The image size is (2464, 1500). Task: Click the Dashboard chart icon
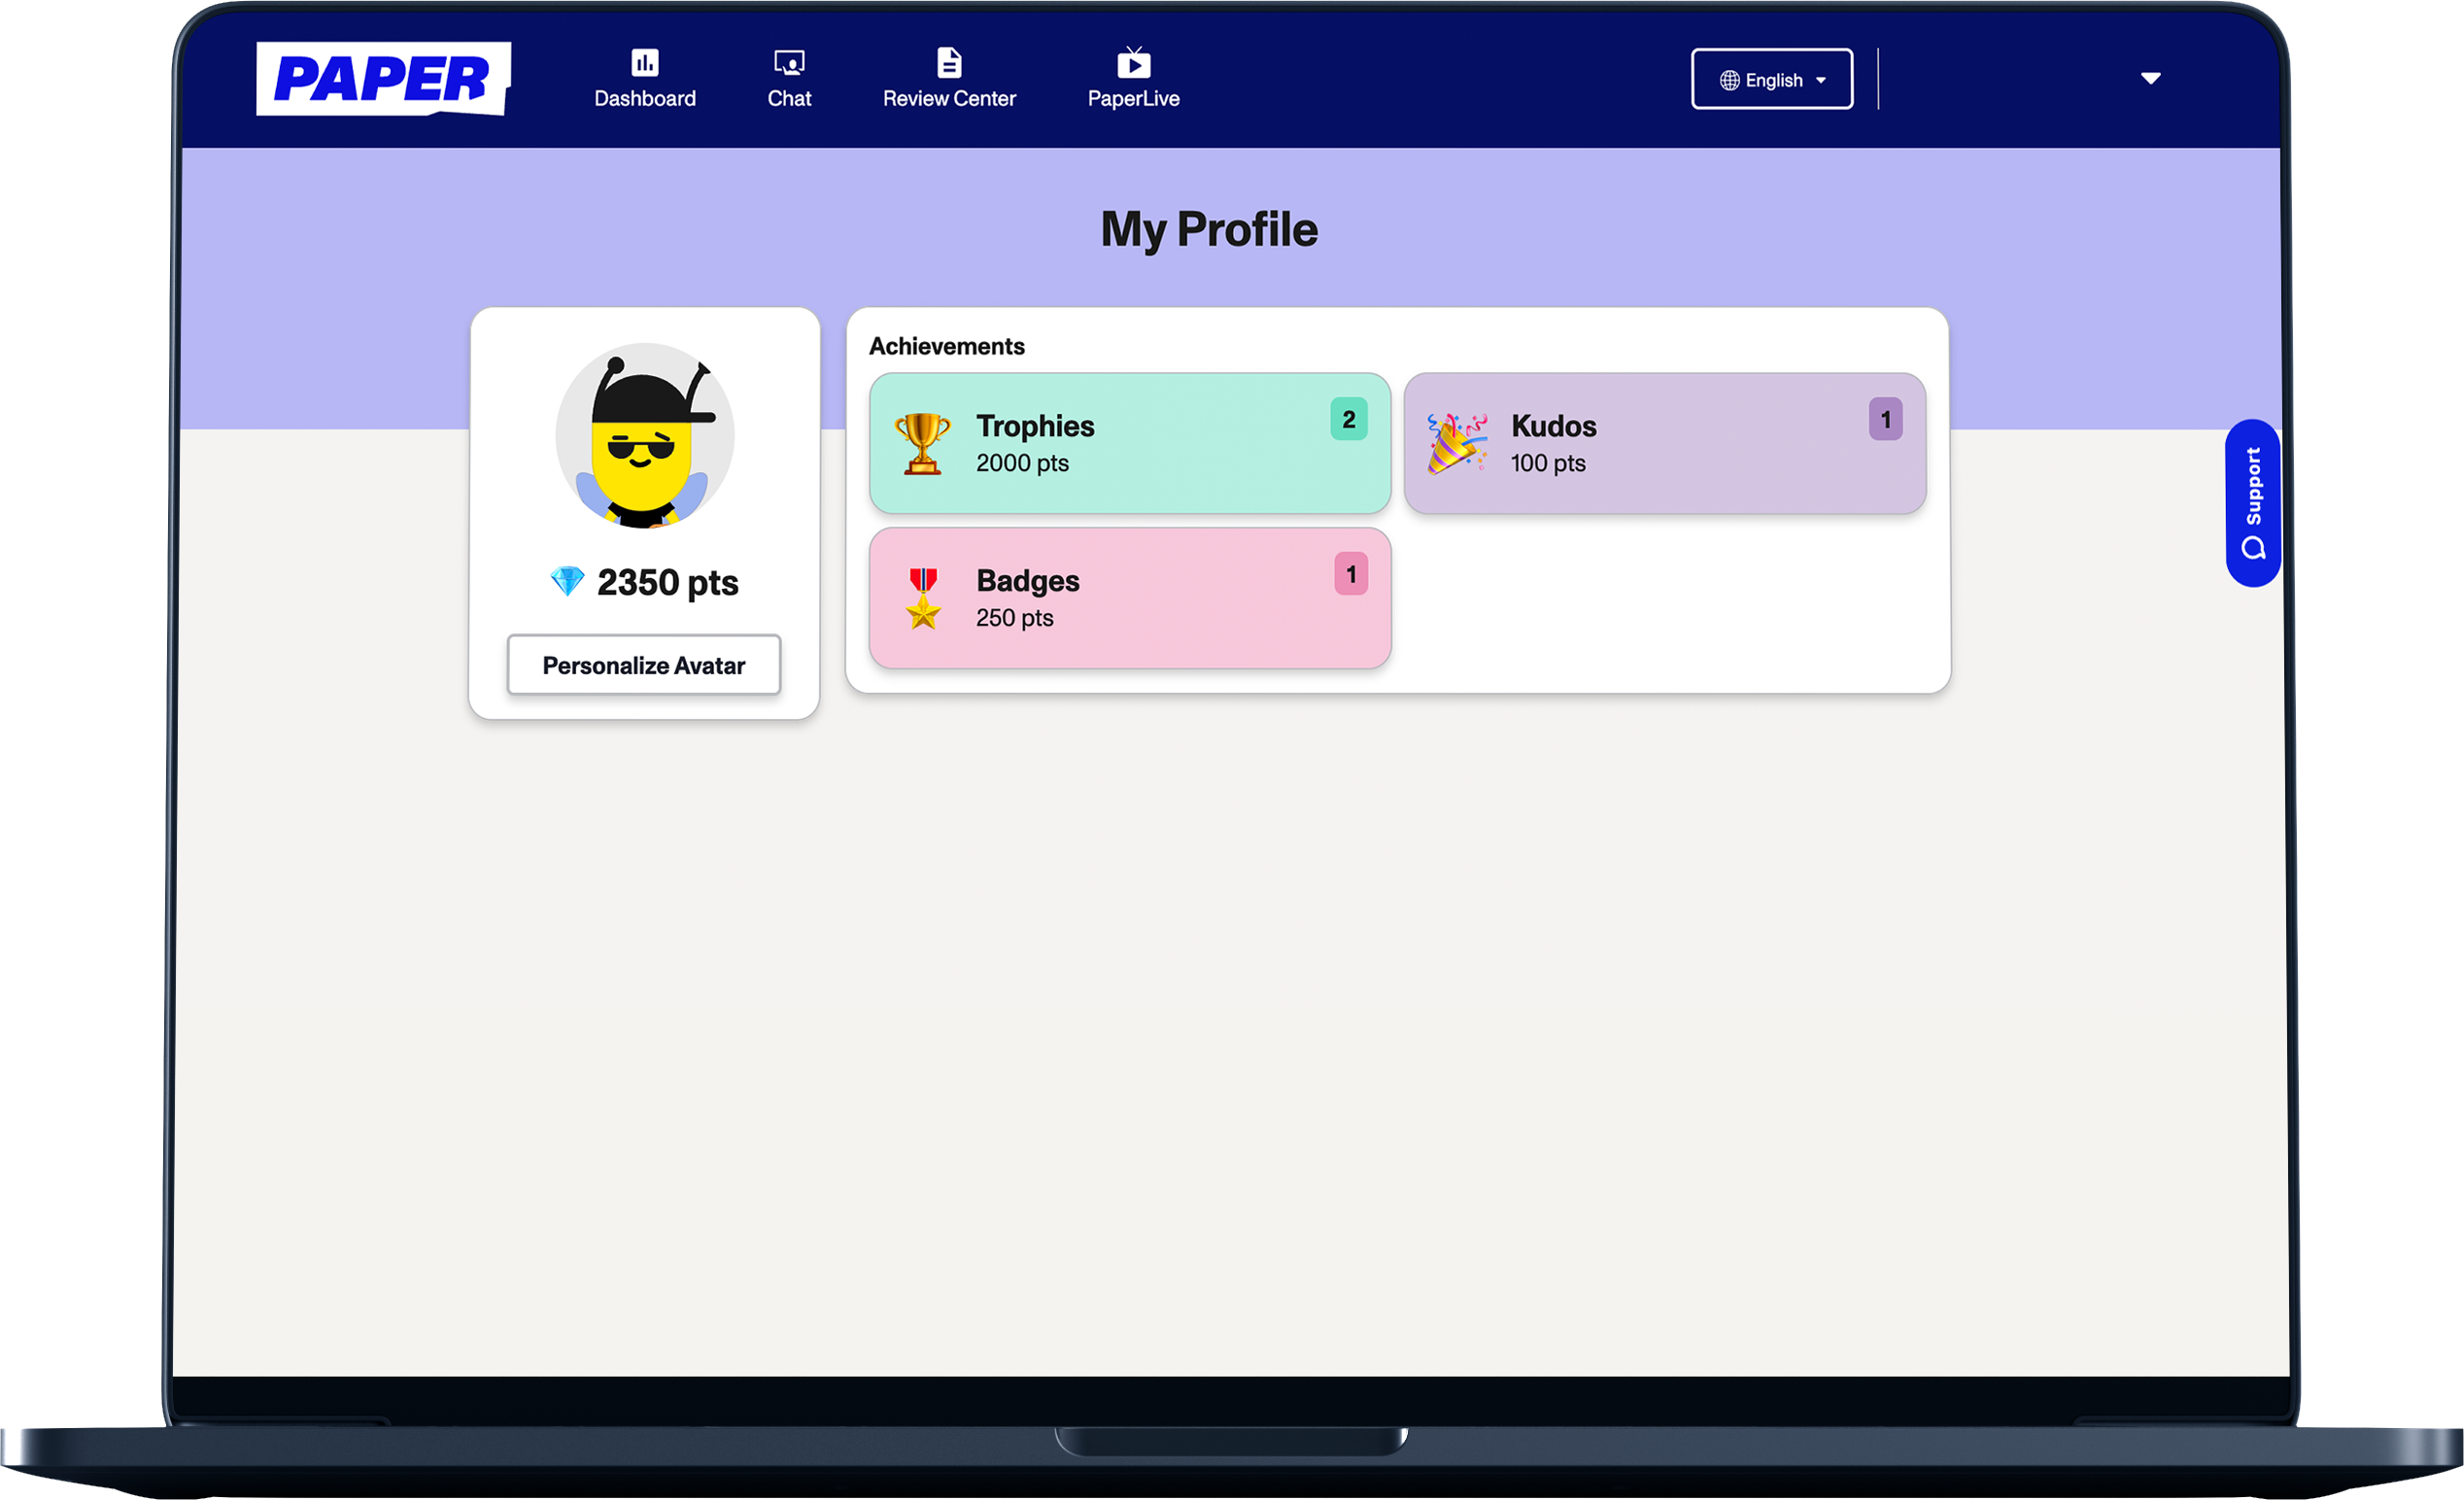click(645, 63)
